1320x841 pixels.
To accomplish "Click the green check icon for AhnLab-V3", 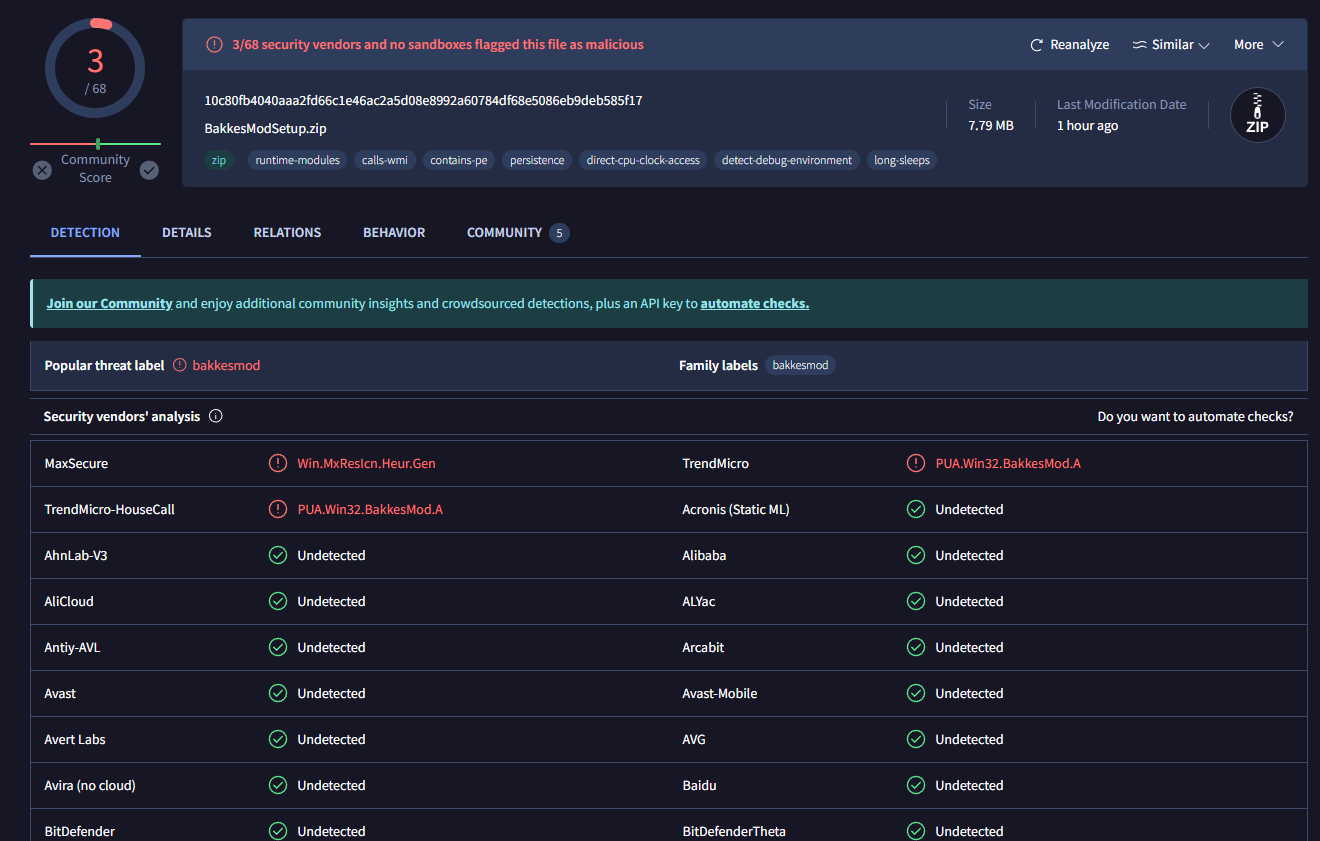I will [278, 555].
